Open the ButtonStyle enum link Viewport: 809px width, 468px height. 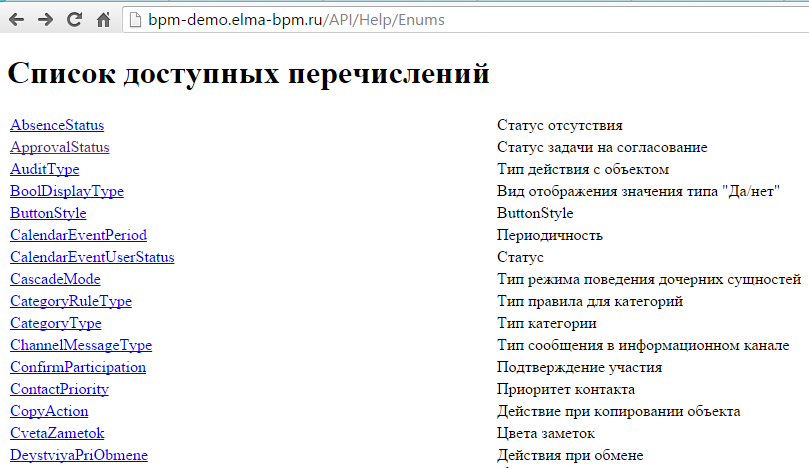48,213
